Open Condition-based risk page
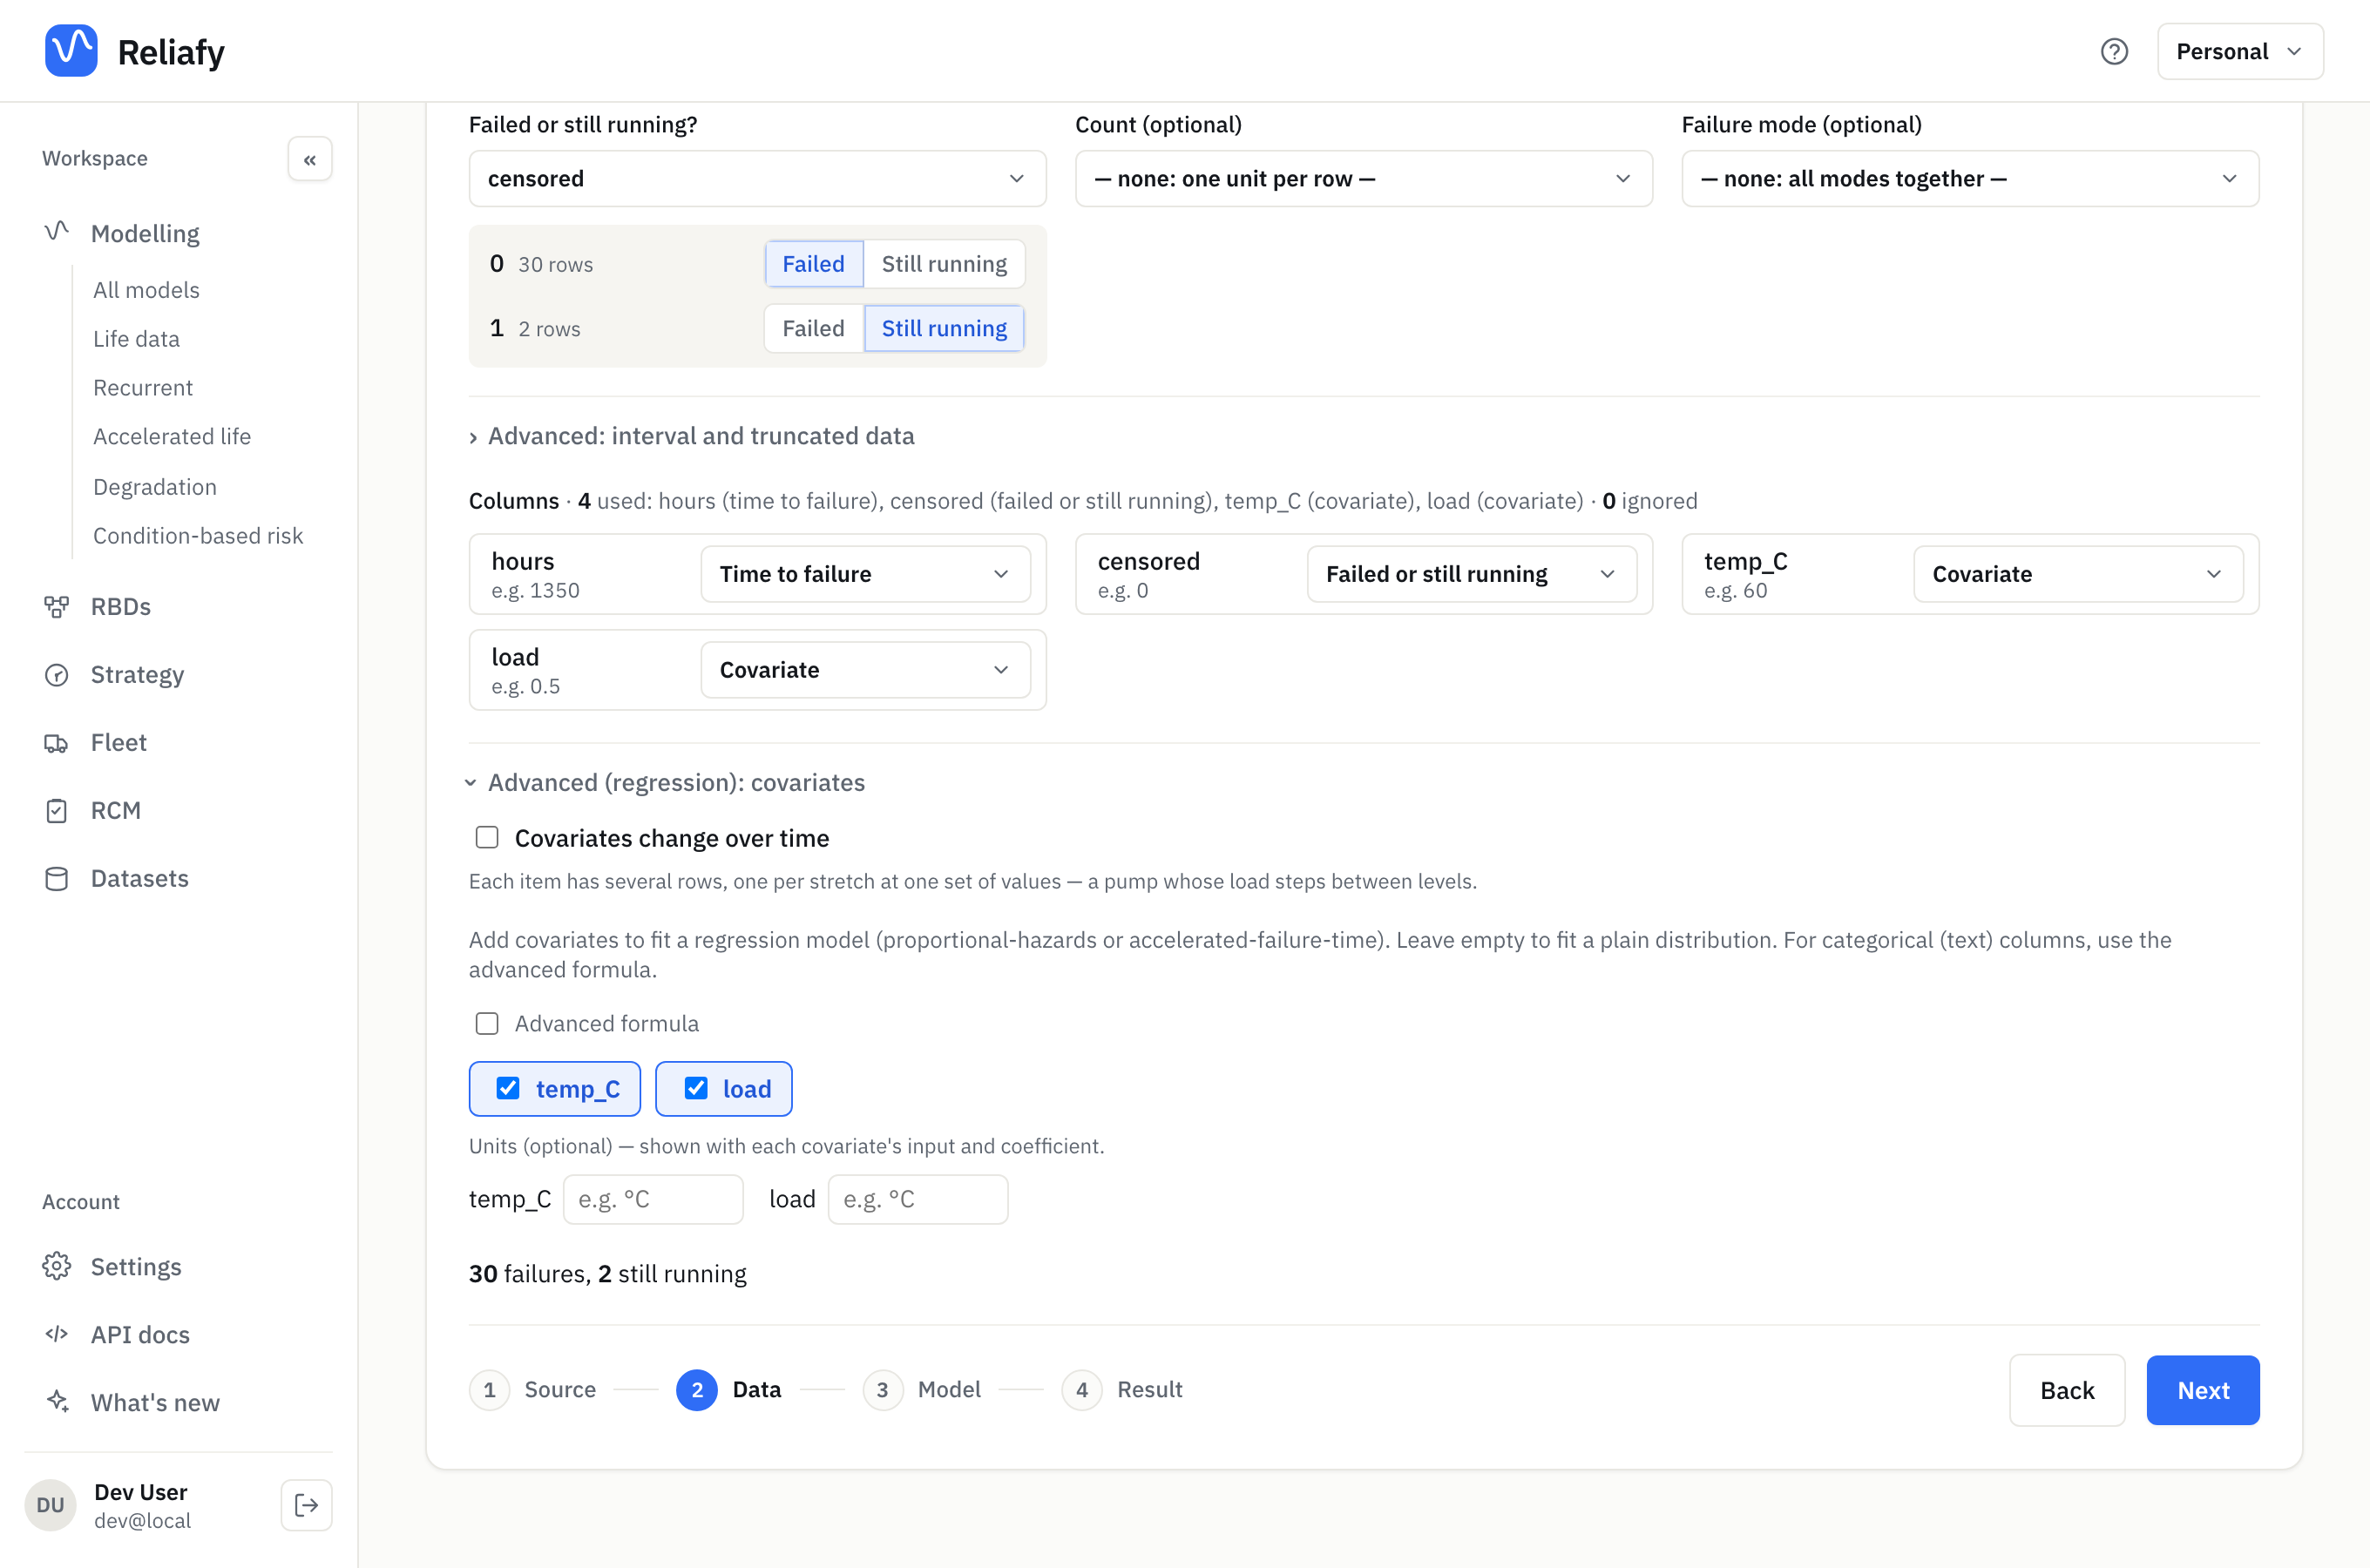The image size is (2370, 1568). coord(198,535)
